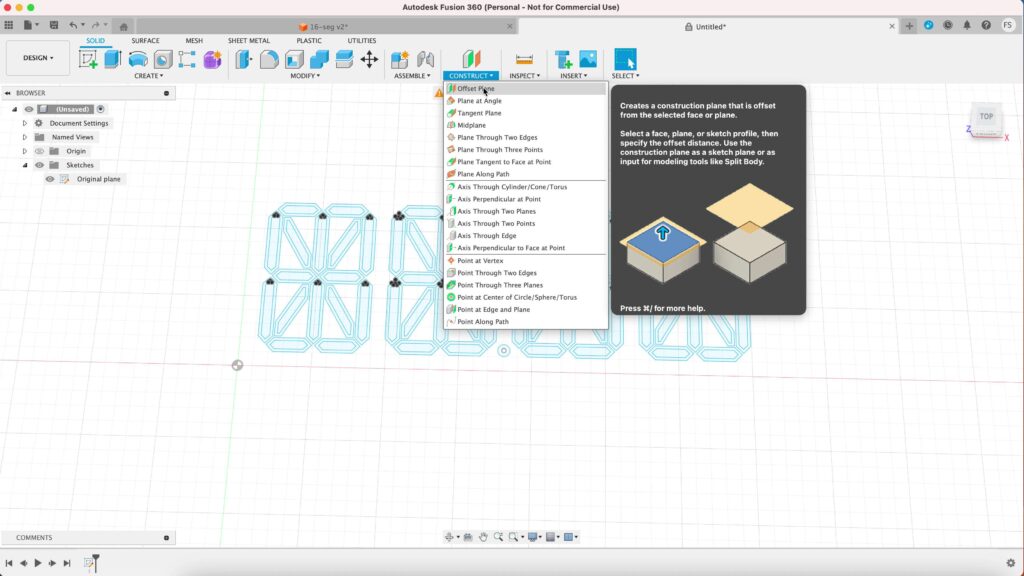
Task: Expand the Named Views tree node
Action: point(25,137)
